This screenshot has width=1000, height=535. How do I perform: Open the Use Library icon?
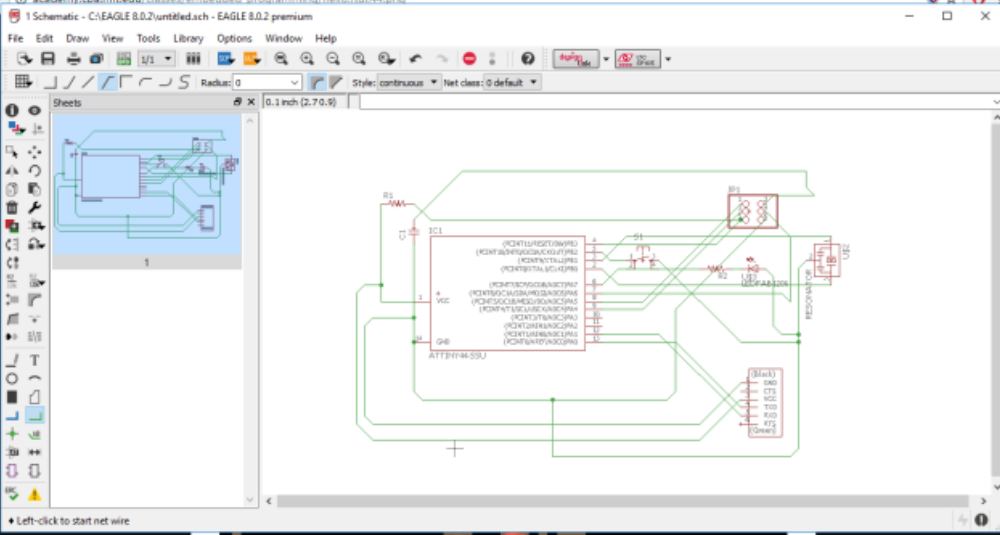[193, 59]
